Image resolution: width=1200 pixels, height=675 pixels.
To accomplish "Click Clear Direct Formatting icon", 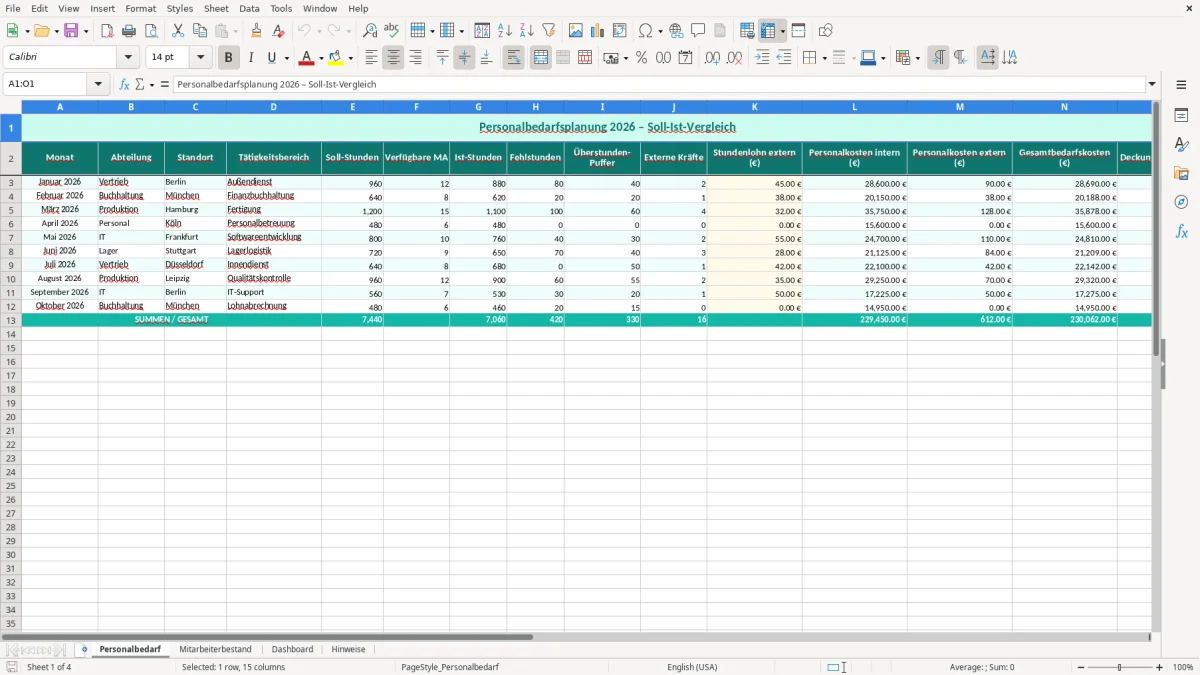I will [279, 31].
